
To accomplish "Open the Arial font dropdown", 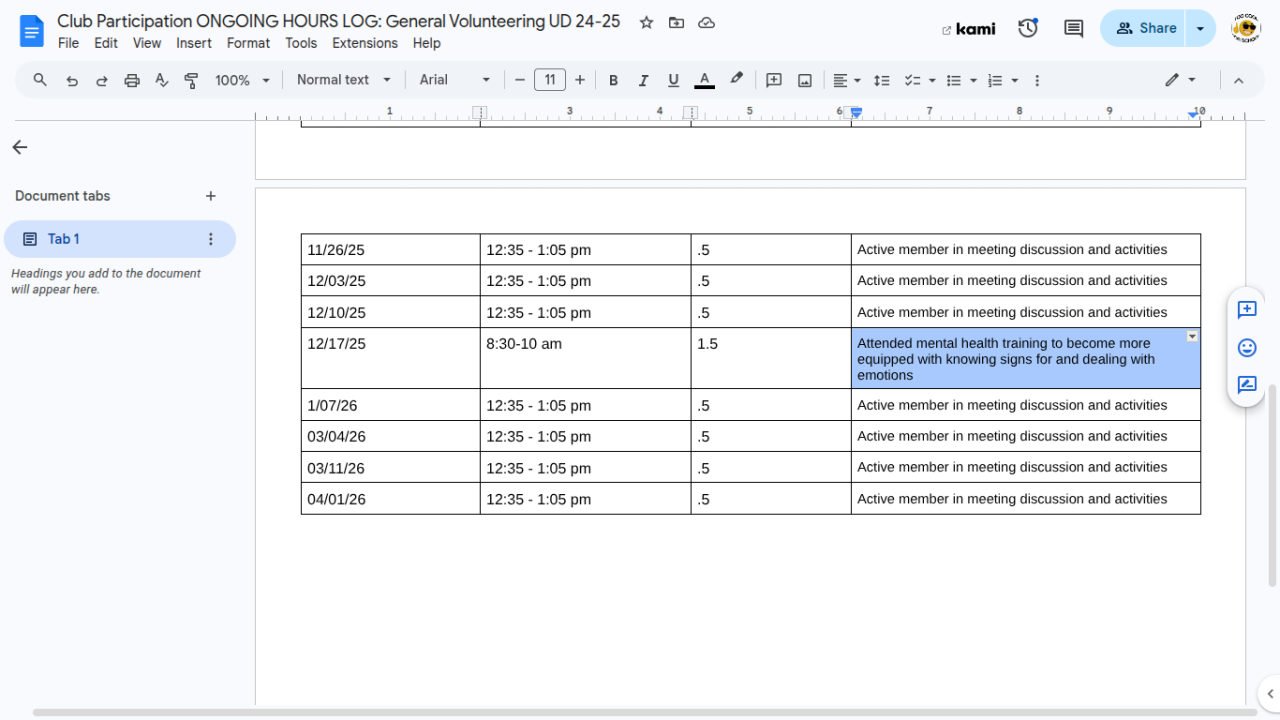I will [x=455, y=80].
